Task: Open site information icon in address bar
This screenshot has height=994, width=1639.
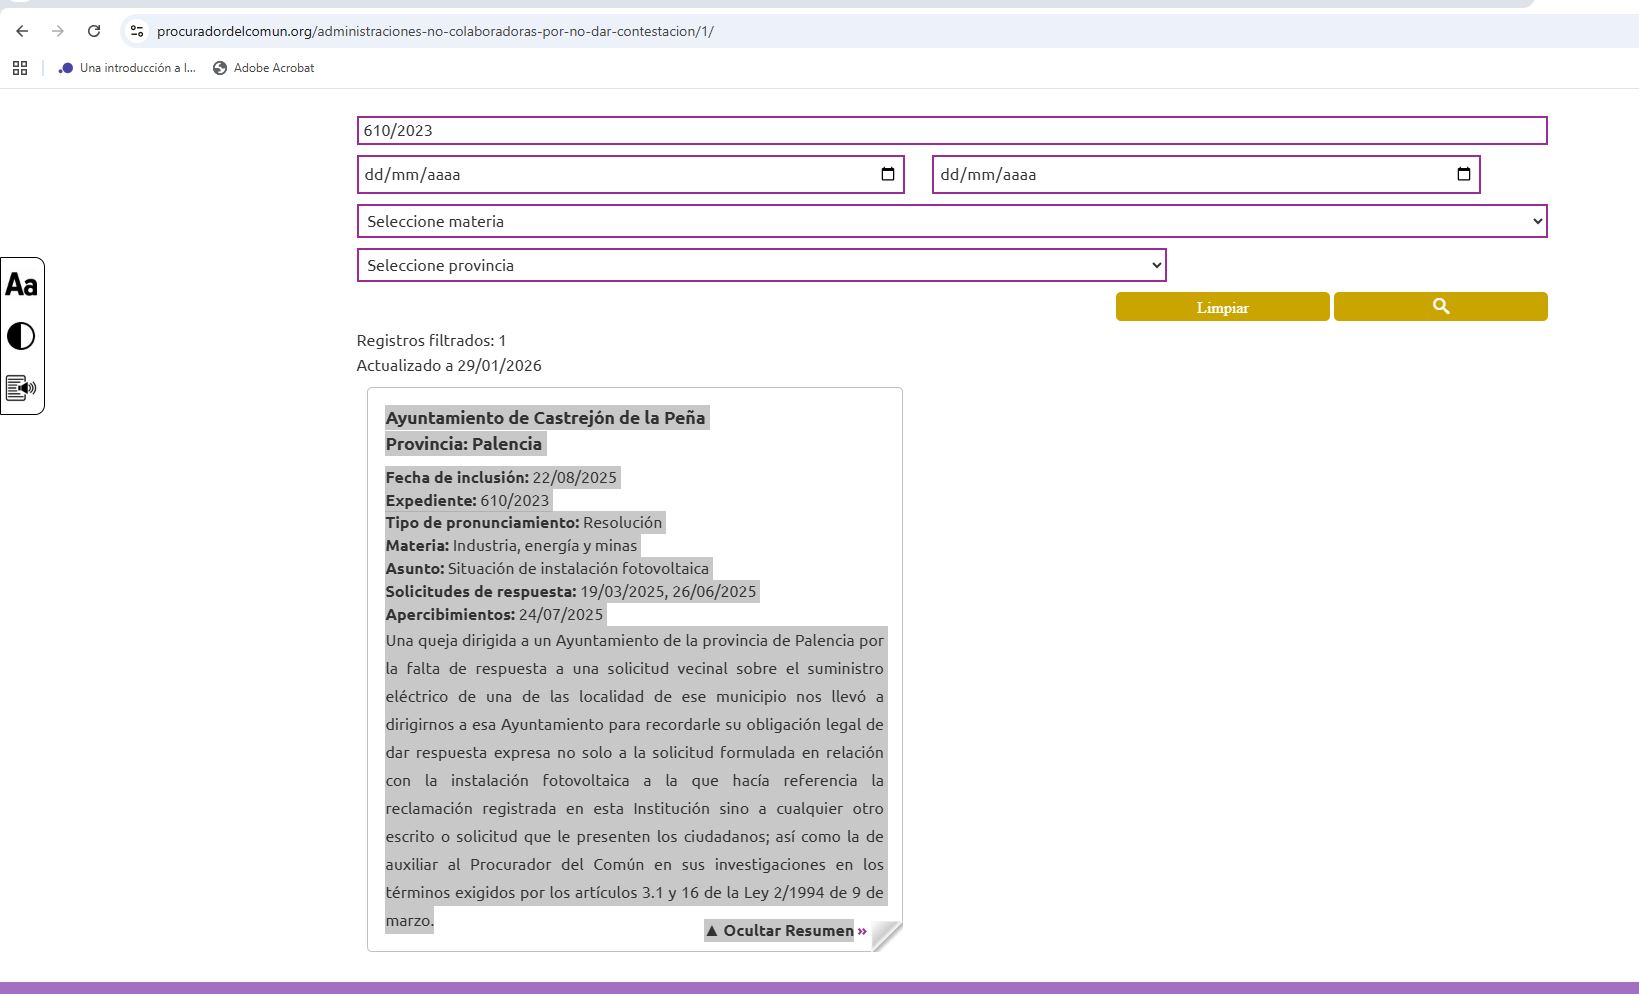Action: pos(137,31)
